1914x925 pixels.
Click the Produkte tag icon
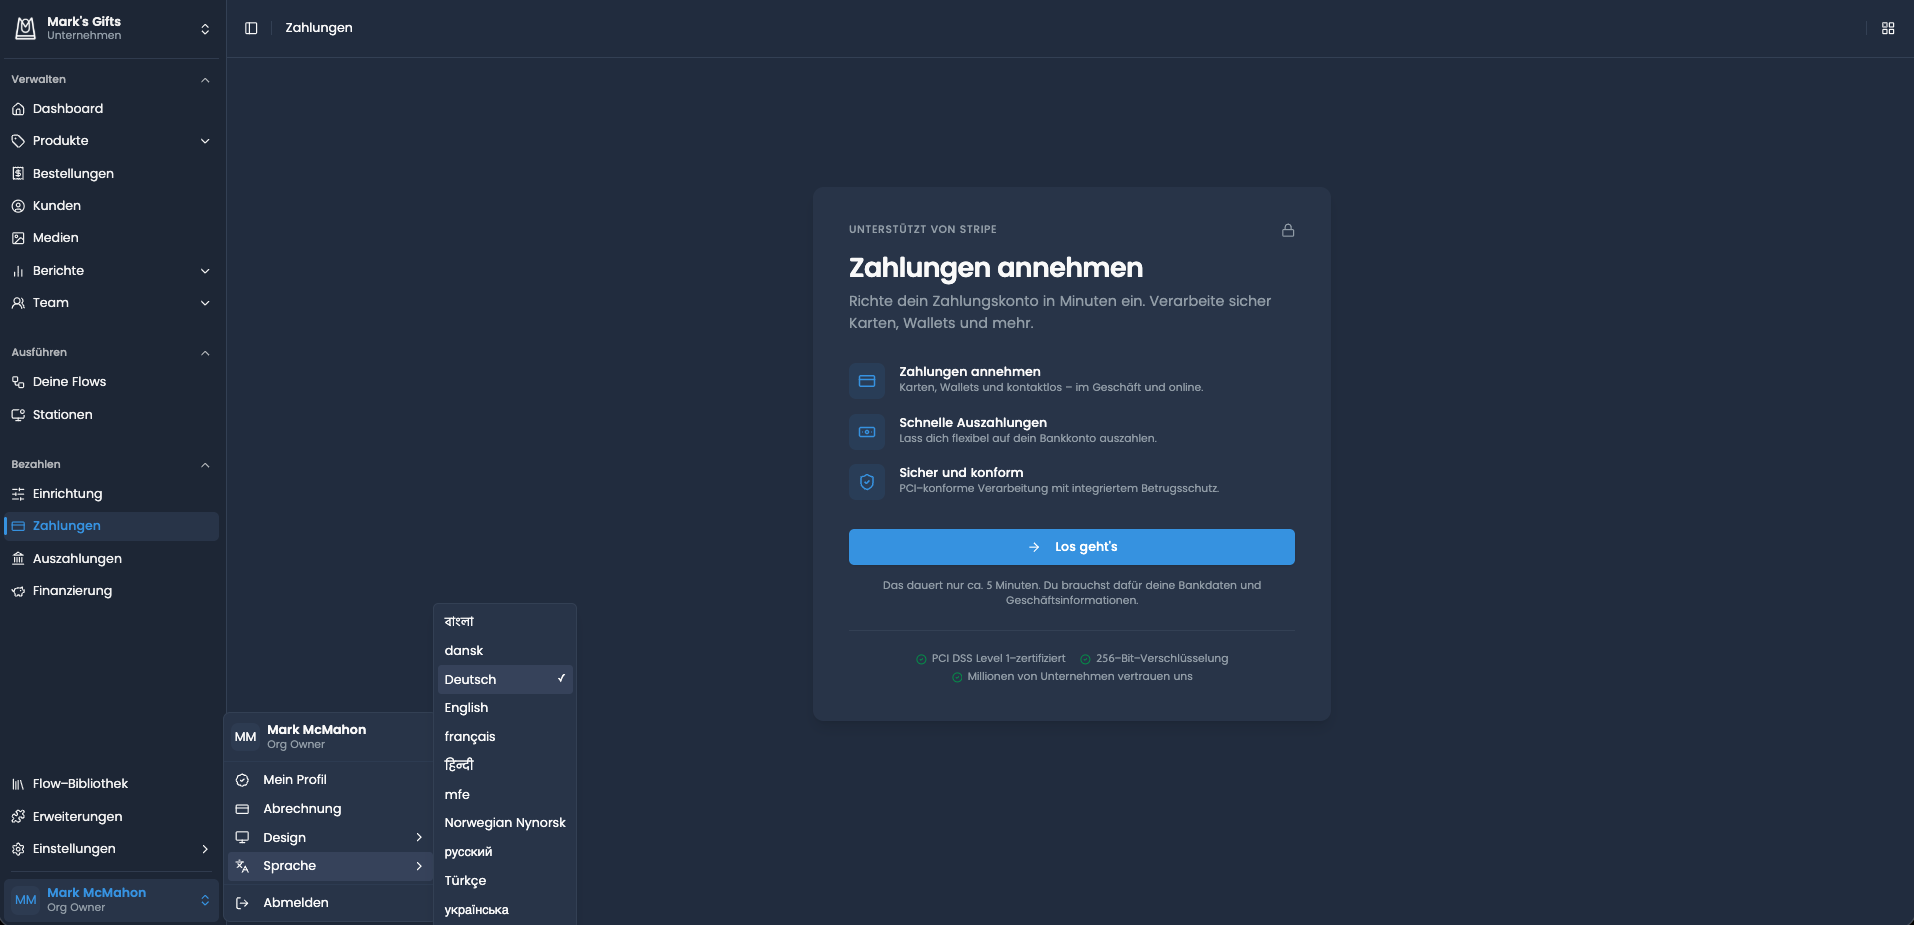[18, 141]
